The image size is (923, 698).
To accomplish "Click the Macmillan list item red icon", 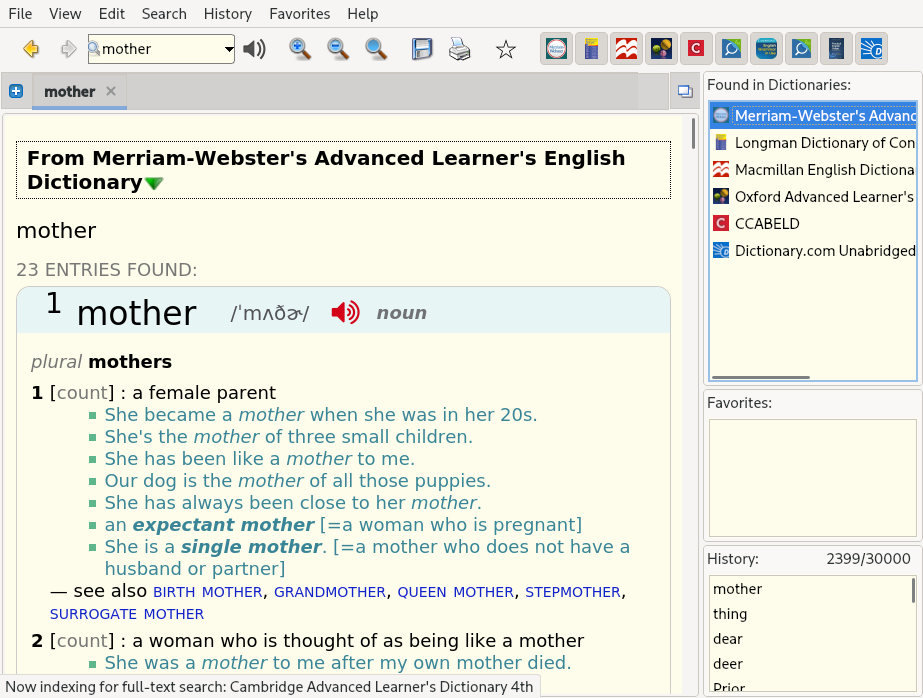I will pos(721,169).
